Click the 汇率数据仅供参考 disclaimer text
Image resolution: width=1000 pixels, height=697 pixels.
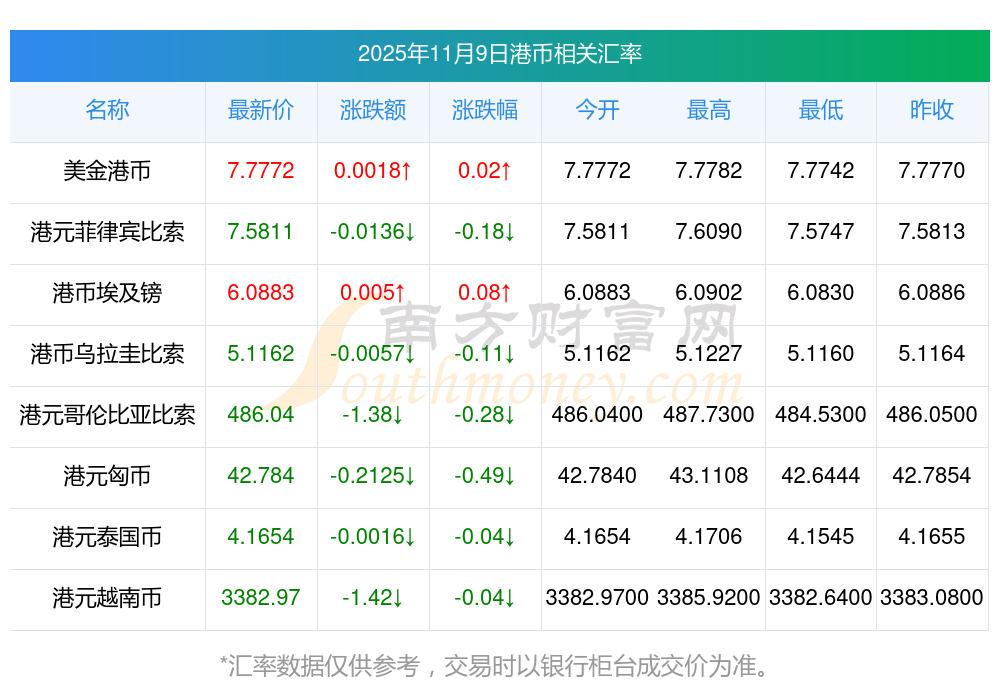[495, 665]
